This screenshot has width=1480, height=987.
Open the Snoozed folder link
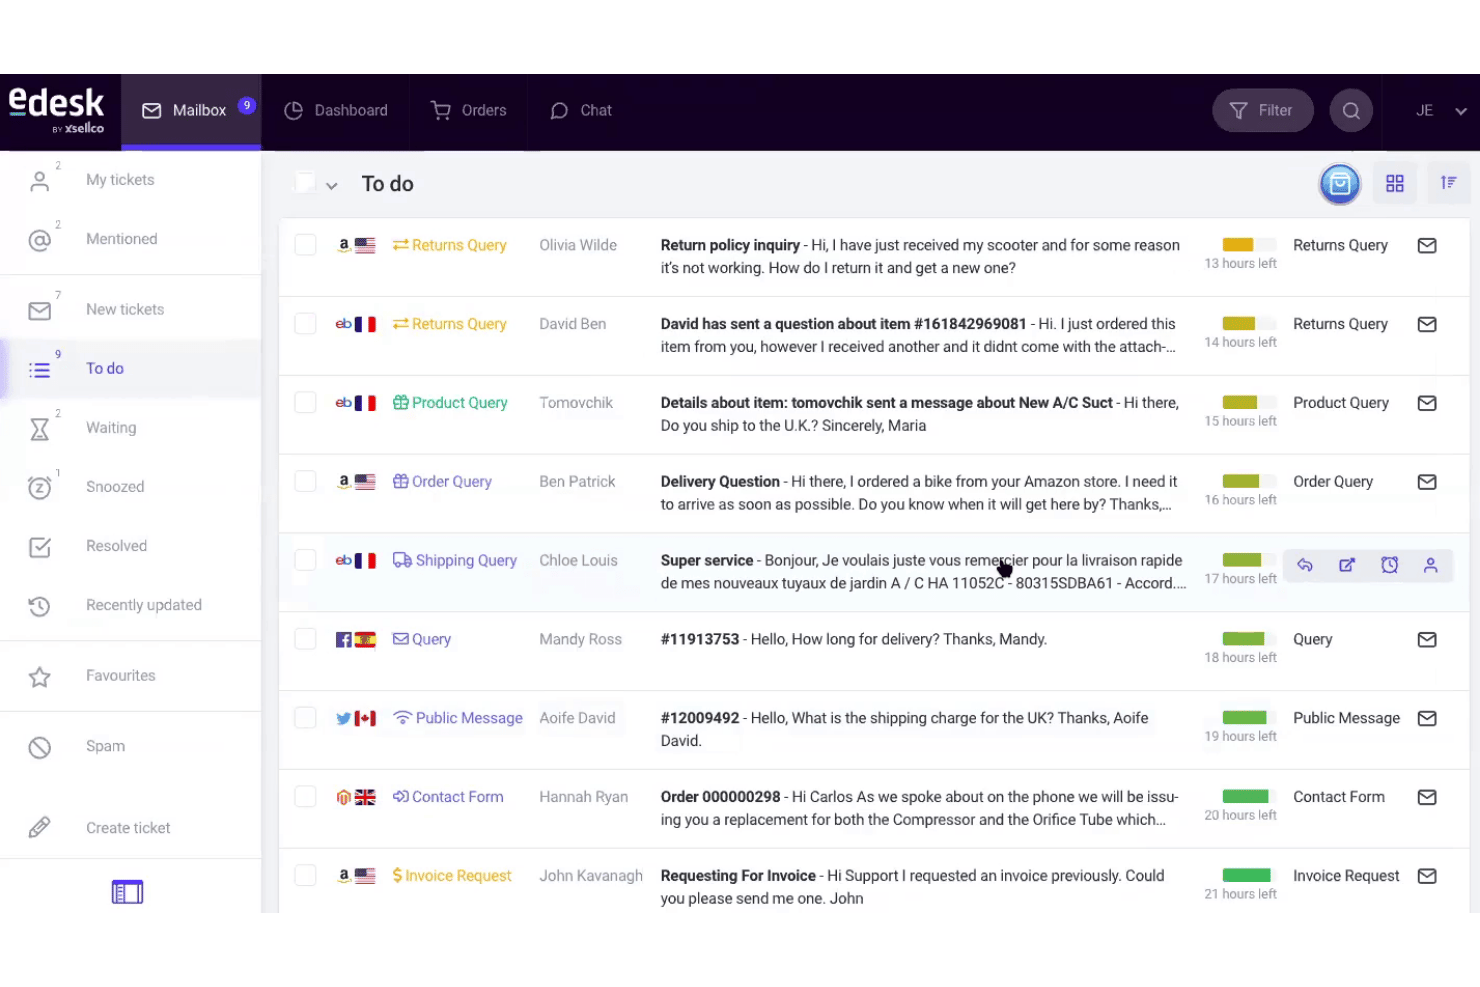click(115, 487)
